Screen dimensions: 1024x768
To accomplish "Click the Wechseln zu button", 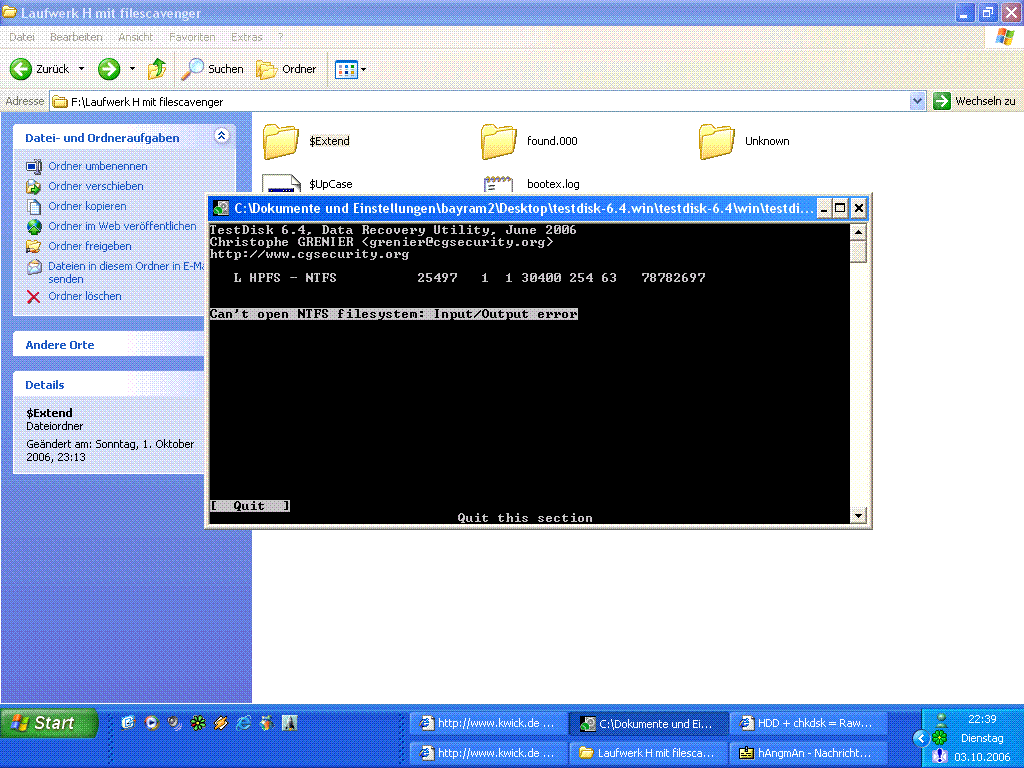I will point(975,101).
